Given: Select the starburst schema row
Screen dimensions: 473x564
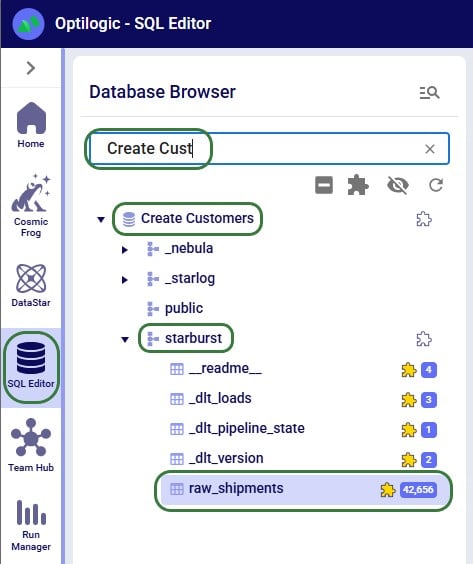Looking at the screenshot, I should point(194,338).
